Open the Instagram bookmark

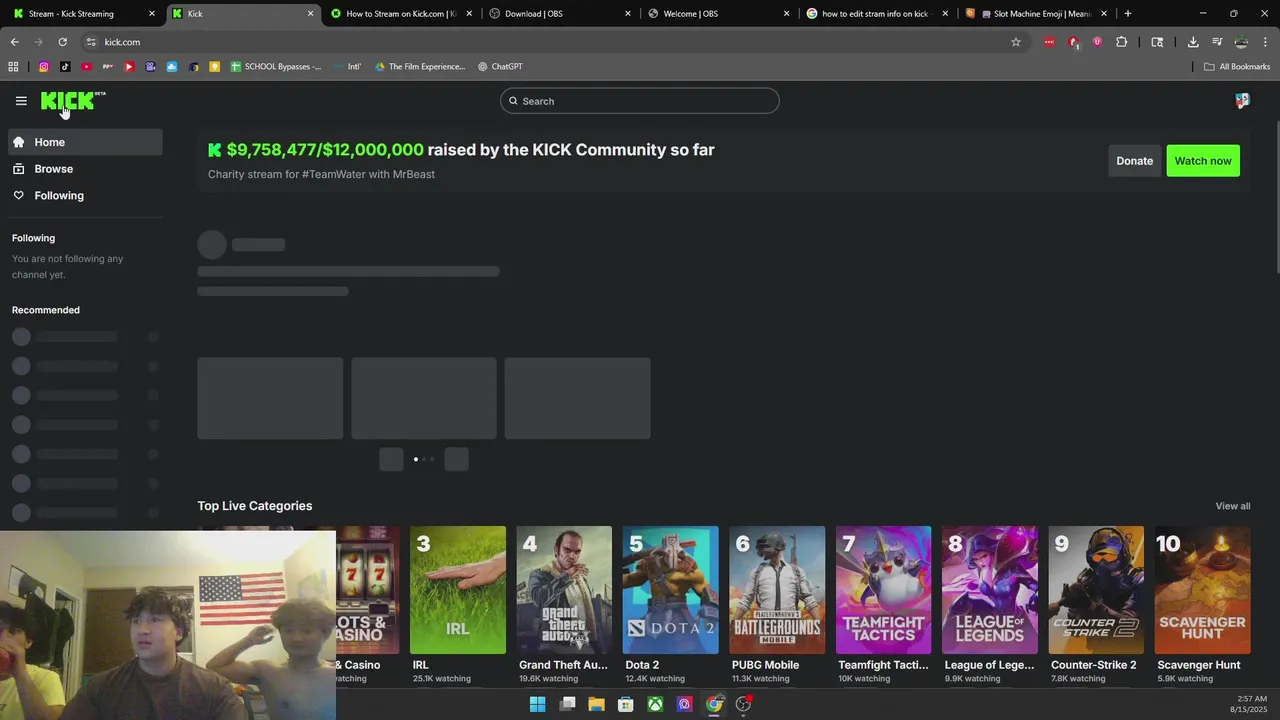click(44, 67)
